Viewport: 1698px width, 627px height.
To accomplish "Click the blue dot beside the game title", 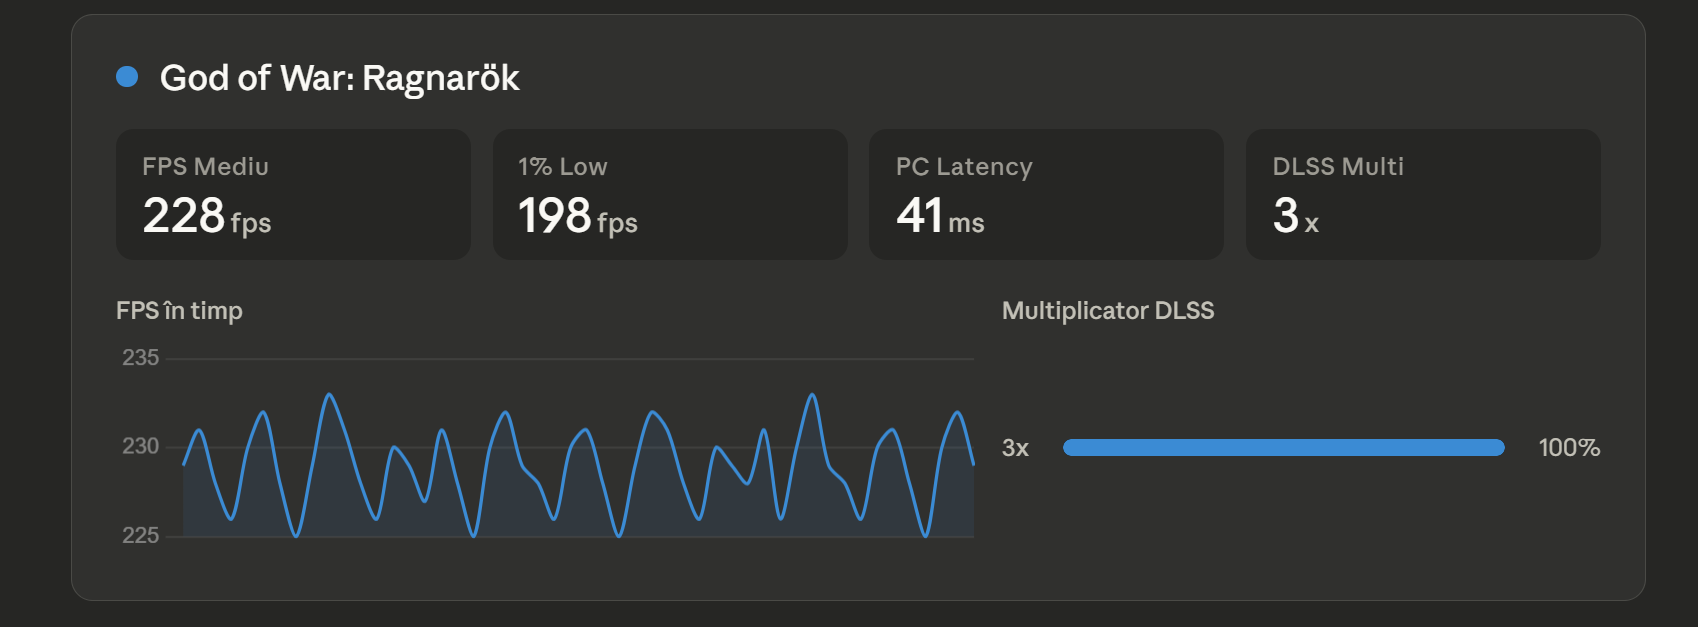I will [127, 77].
